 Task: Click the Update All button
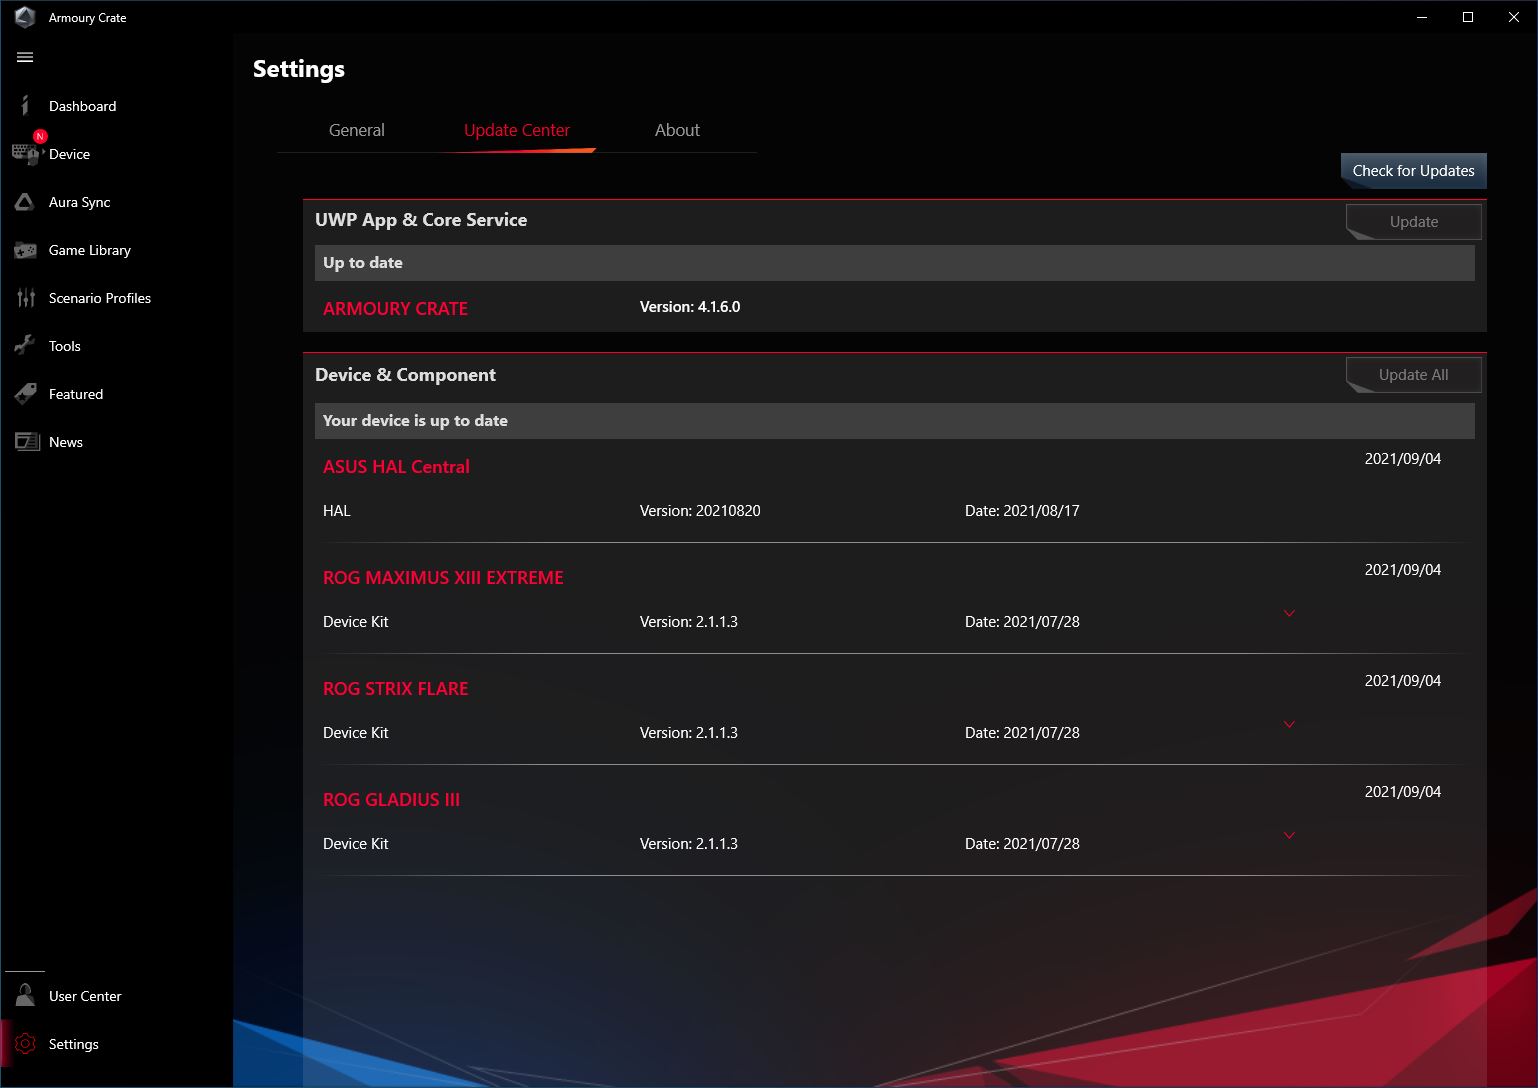1413,375
